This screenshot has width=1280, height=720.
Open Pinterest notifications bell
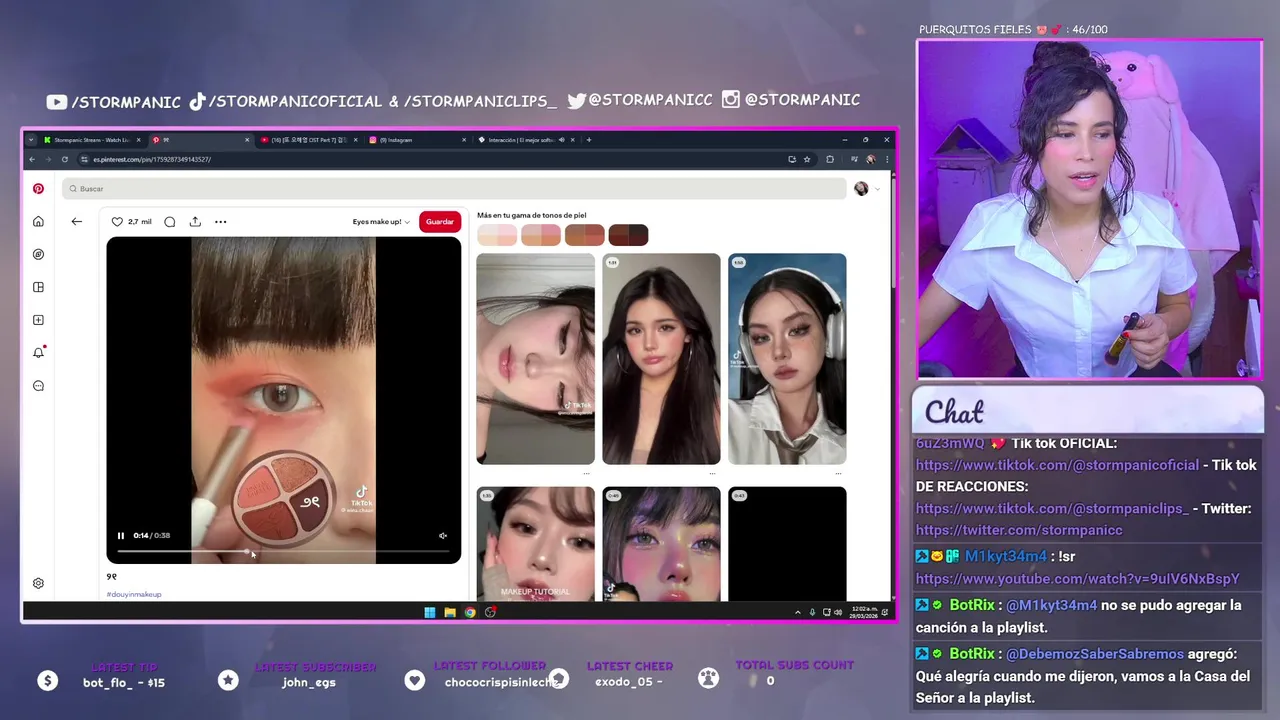(x=38, y=352)
